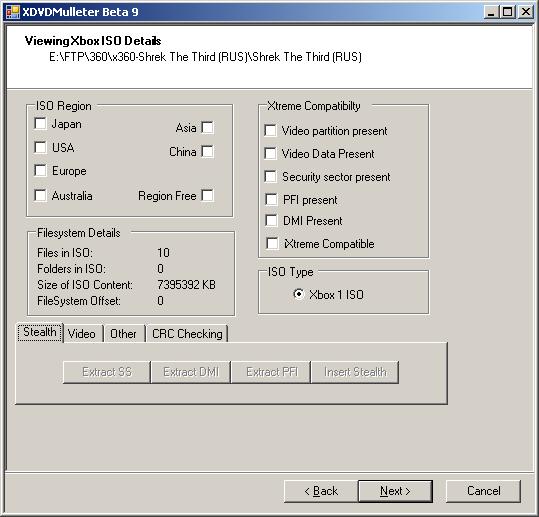Check the Japan region box

point(41,123)
